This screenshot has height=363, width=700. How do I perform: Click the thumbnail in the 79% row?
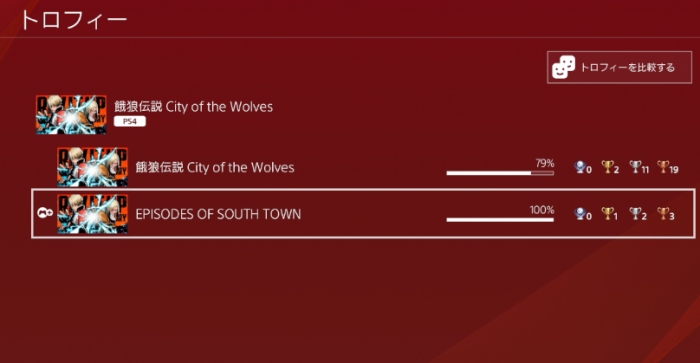[x=92, y=167]
